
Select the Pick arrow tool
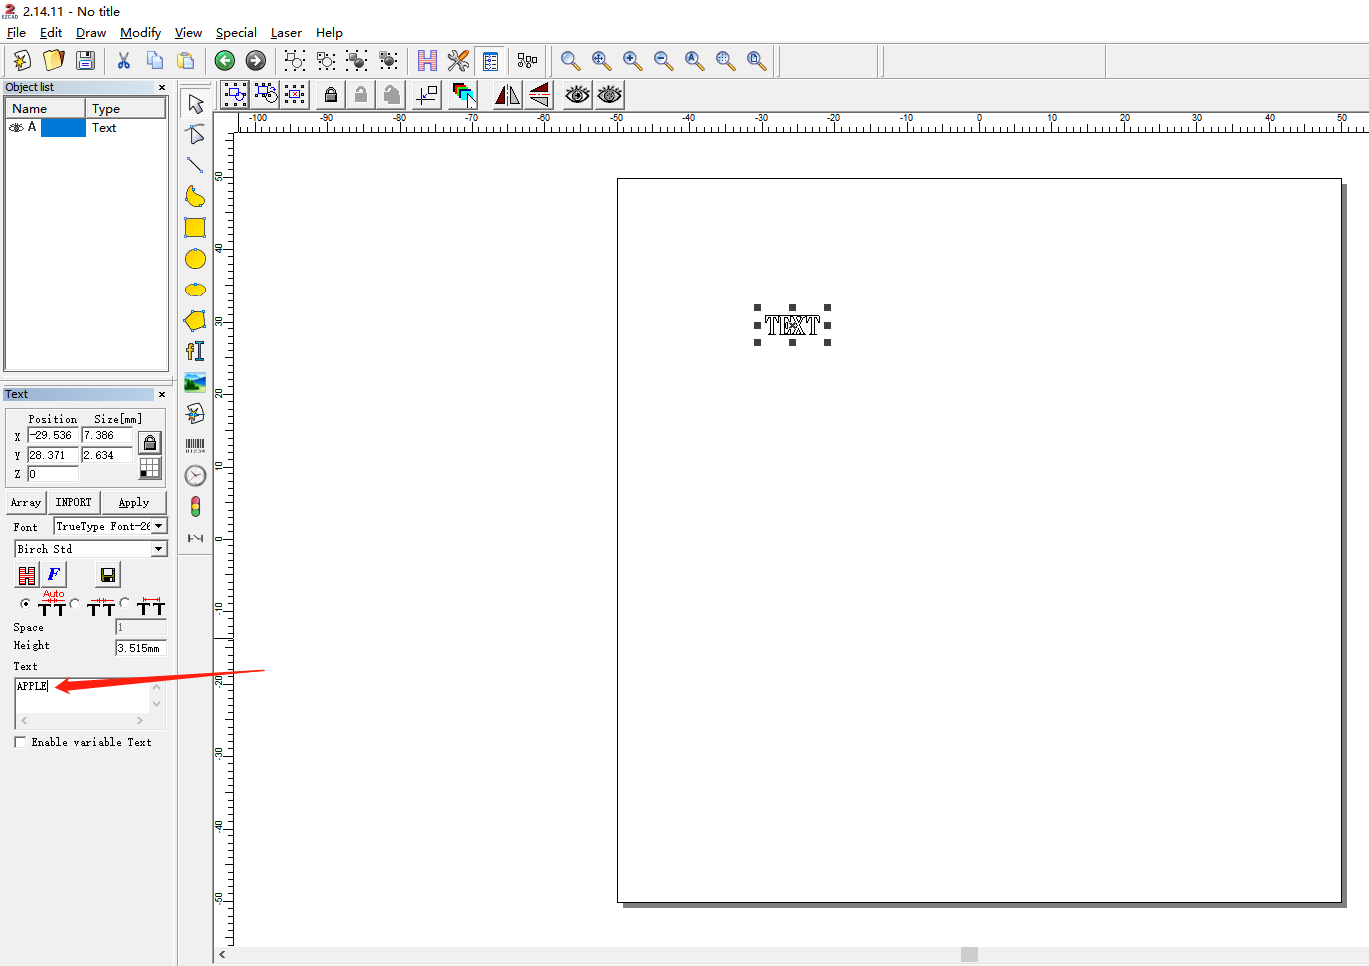[x=195, y=104]
